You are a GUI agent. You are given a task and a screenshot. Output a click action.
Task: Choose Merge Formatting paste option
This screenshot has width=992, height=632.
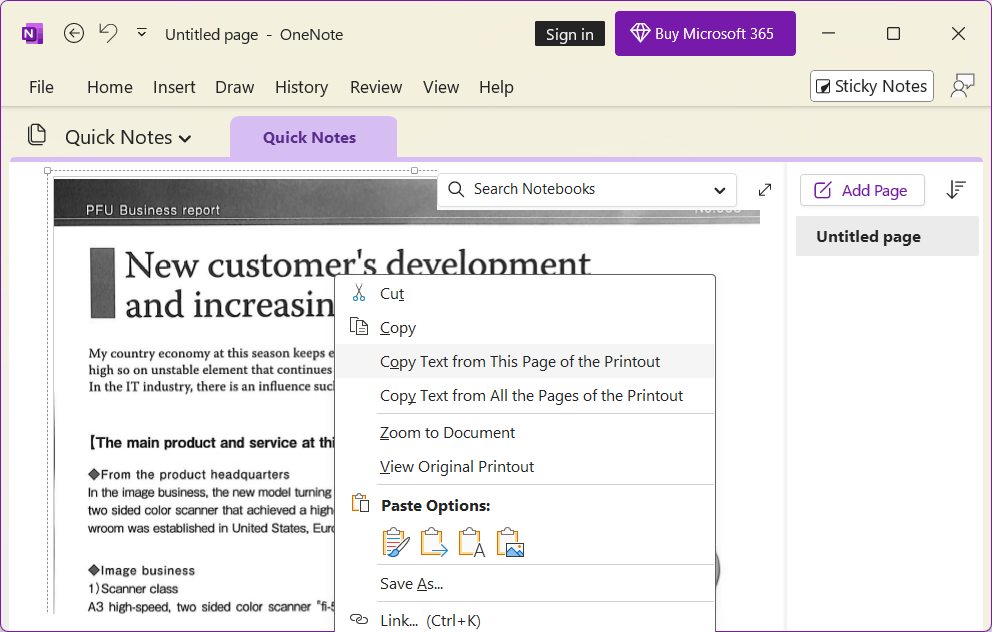[x=434, y=542]
